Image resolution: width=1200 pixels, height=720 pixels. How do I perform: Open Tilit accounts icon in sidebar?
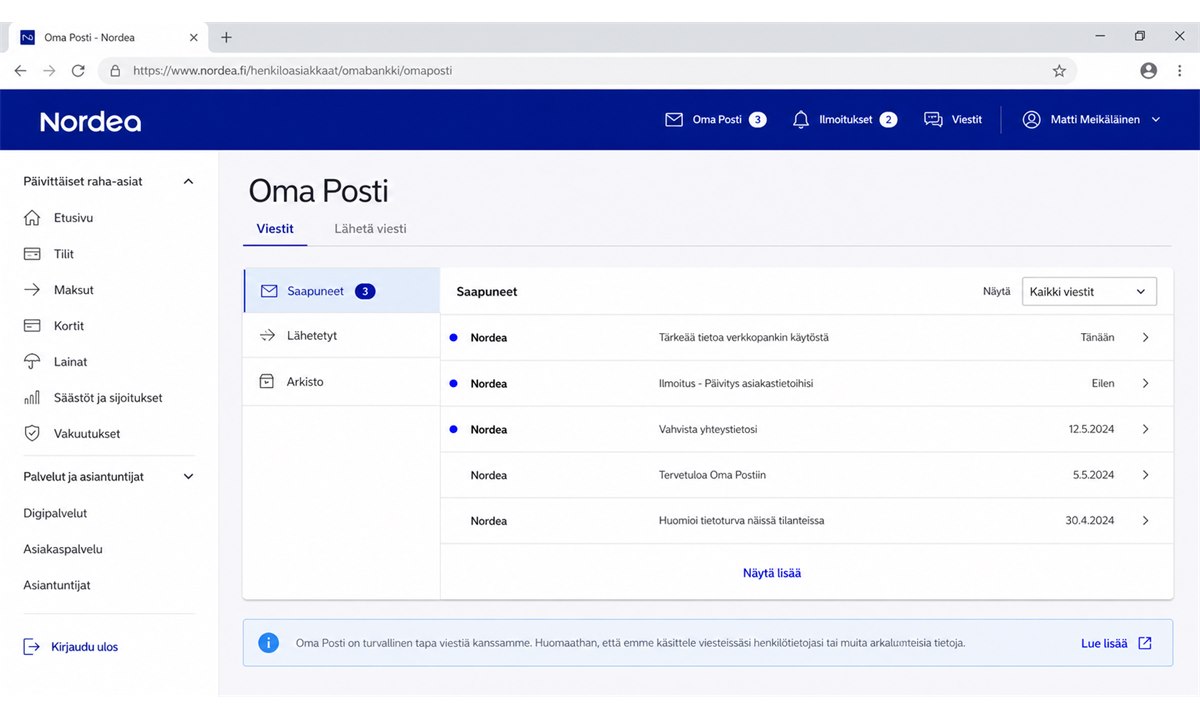click(32, 254)
